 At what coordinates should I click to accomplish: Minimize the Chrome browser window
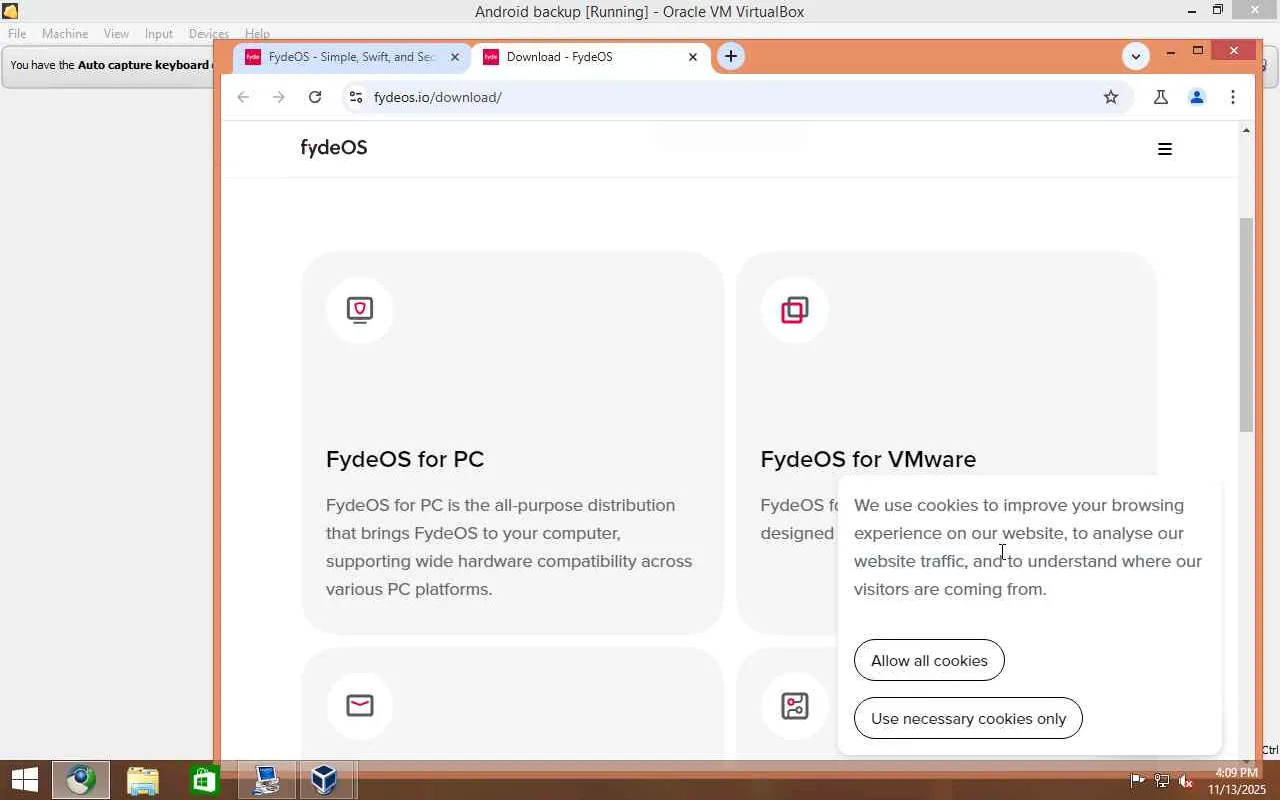[x=1170, y=51]
